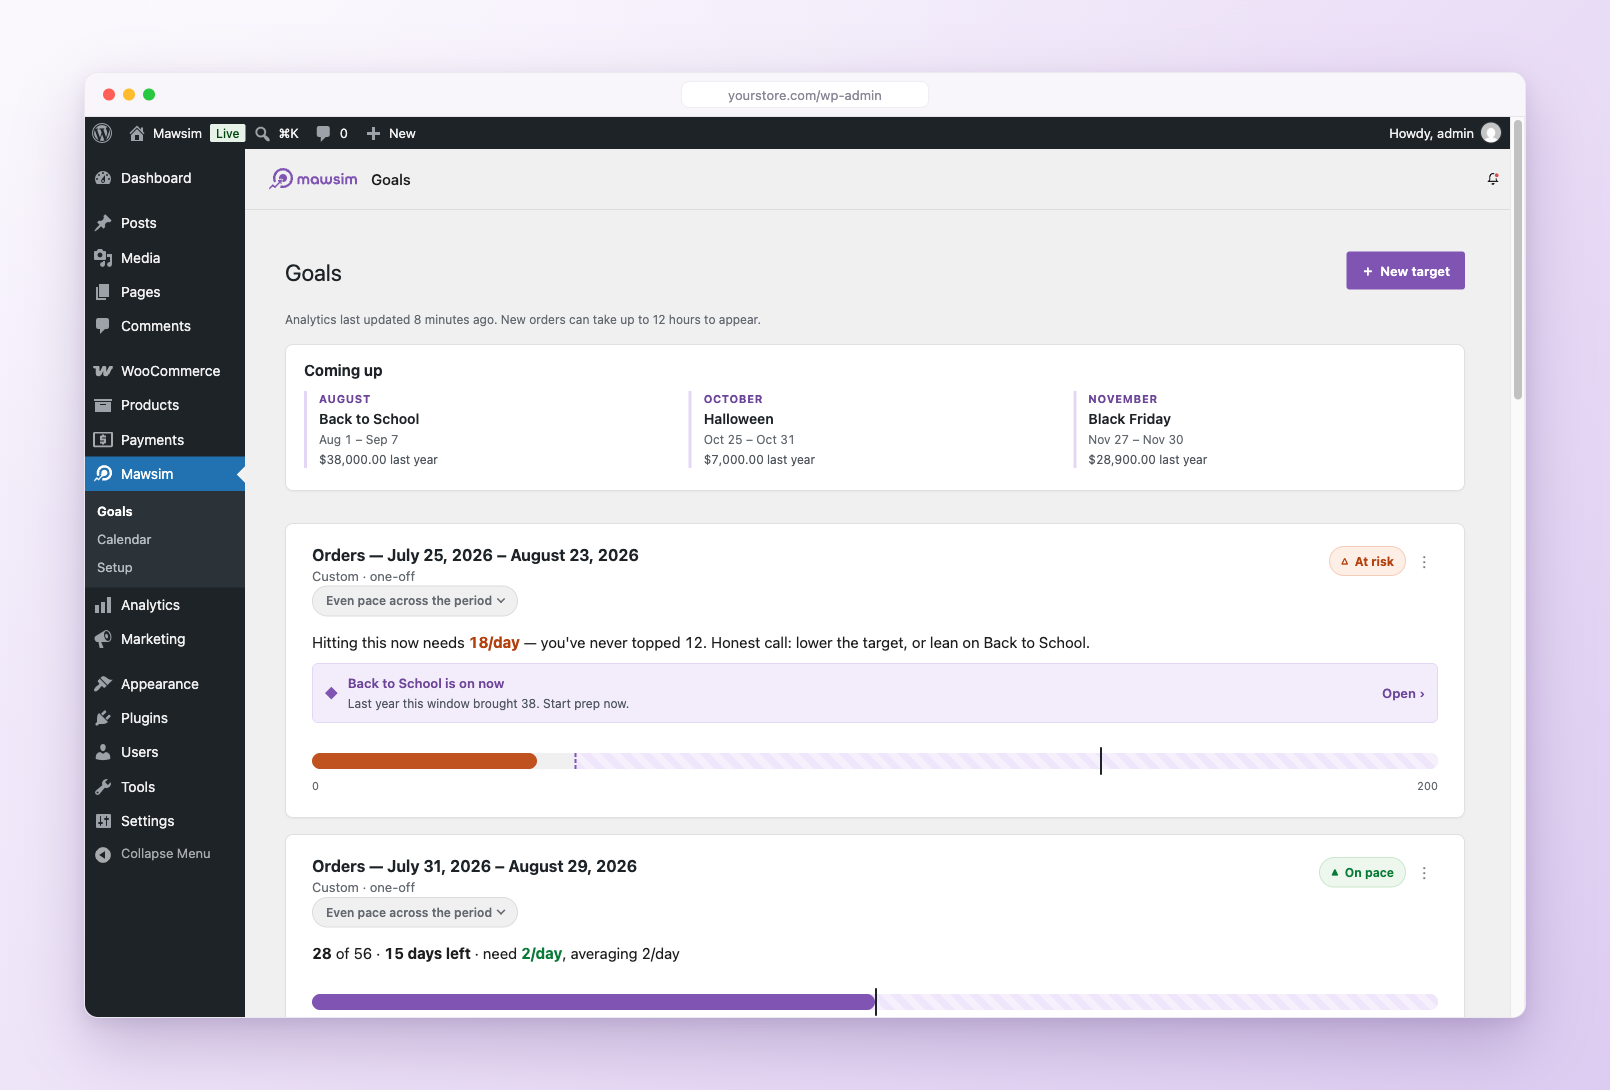The image size is (1610, 1090).
Task: Click the 18/day highlighted text
Action: (x=494, y=643)
